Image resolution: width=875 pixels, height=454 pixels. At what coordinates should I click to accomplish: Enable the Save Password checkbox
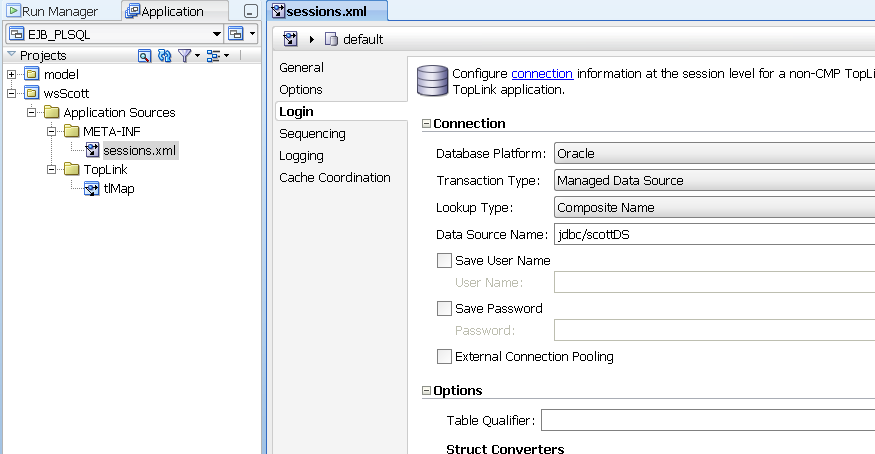[444, 308]
